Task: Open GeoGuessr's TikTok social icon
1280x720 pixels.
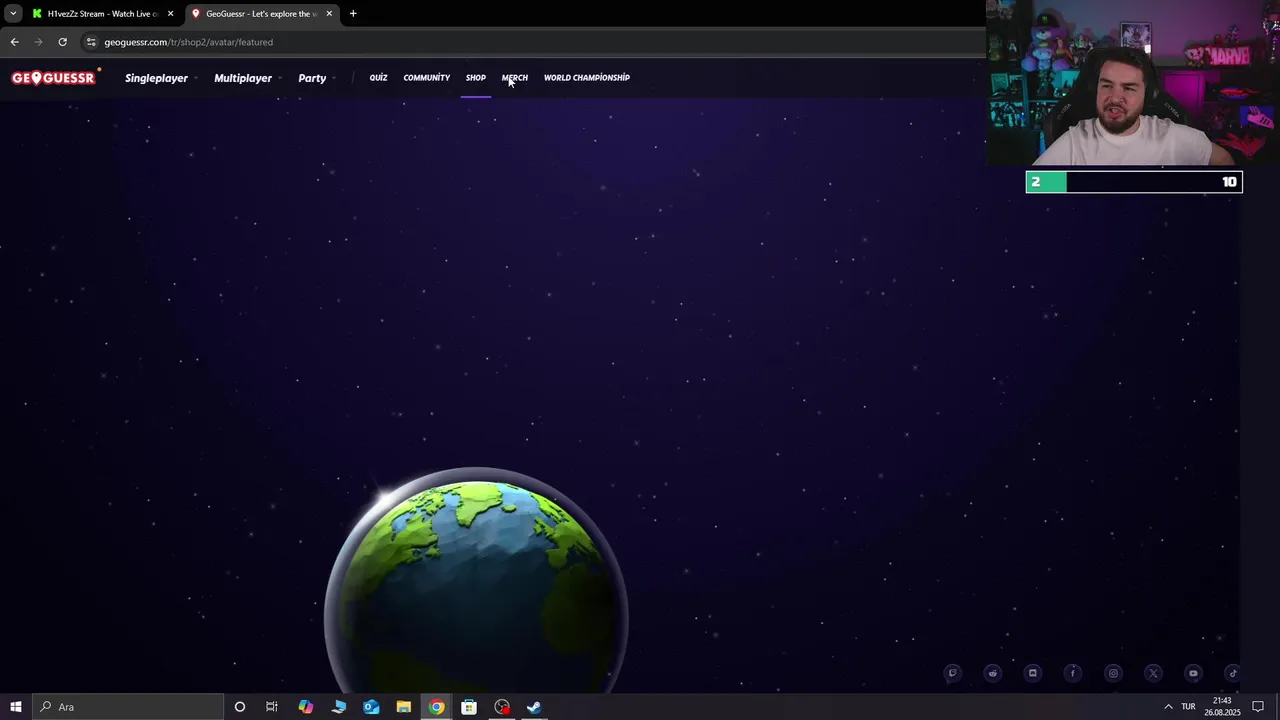Action: click(1233, 673)
